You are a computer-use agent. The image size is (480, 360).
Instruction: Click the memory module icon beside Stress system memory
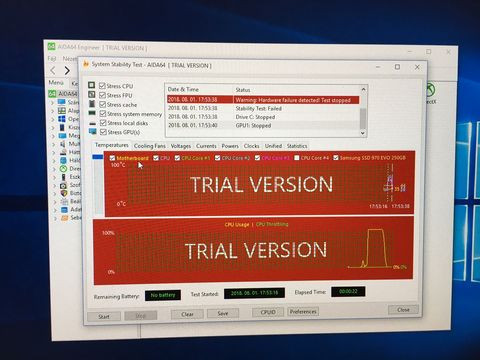(x=92, y=113)
